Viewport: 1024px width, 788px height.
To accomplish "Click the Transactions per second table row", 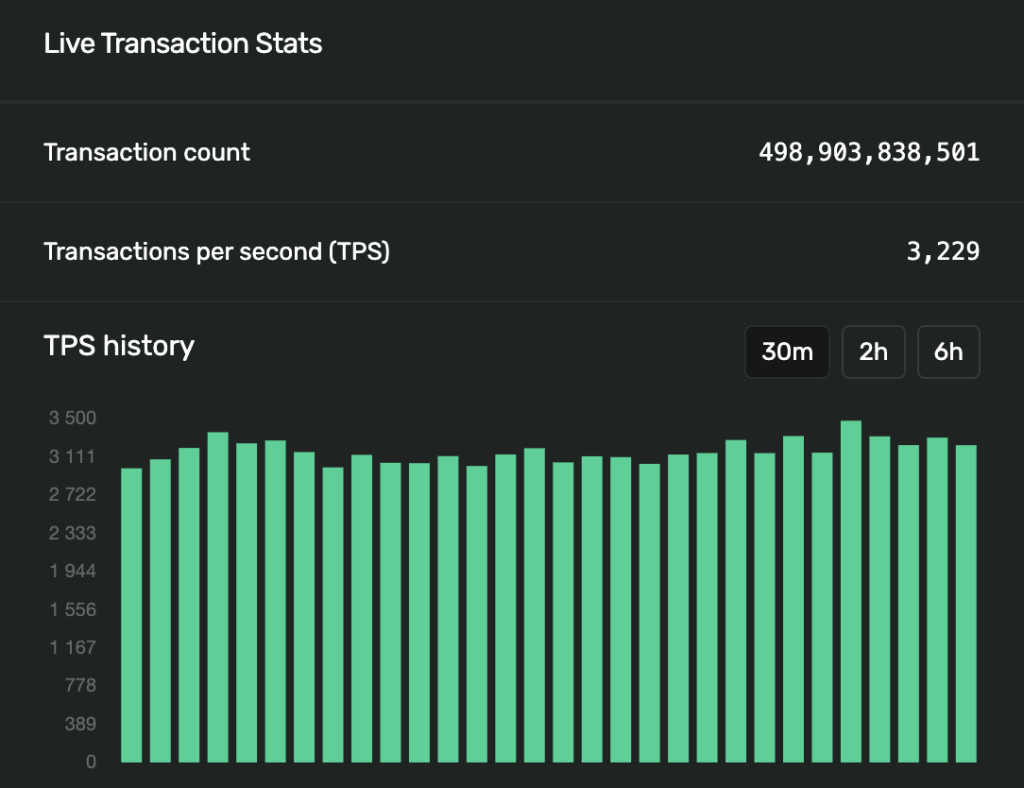I will coord(512,251).
